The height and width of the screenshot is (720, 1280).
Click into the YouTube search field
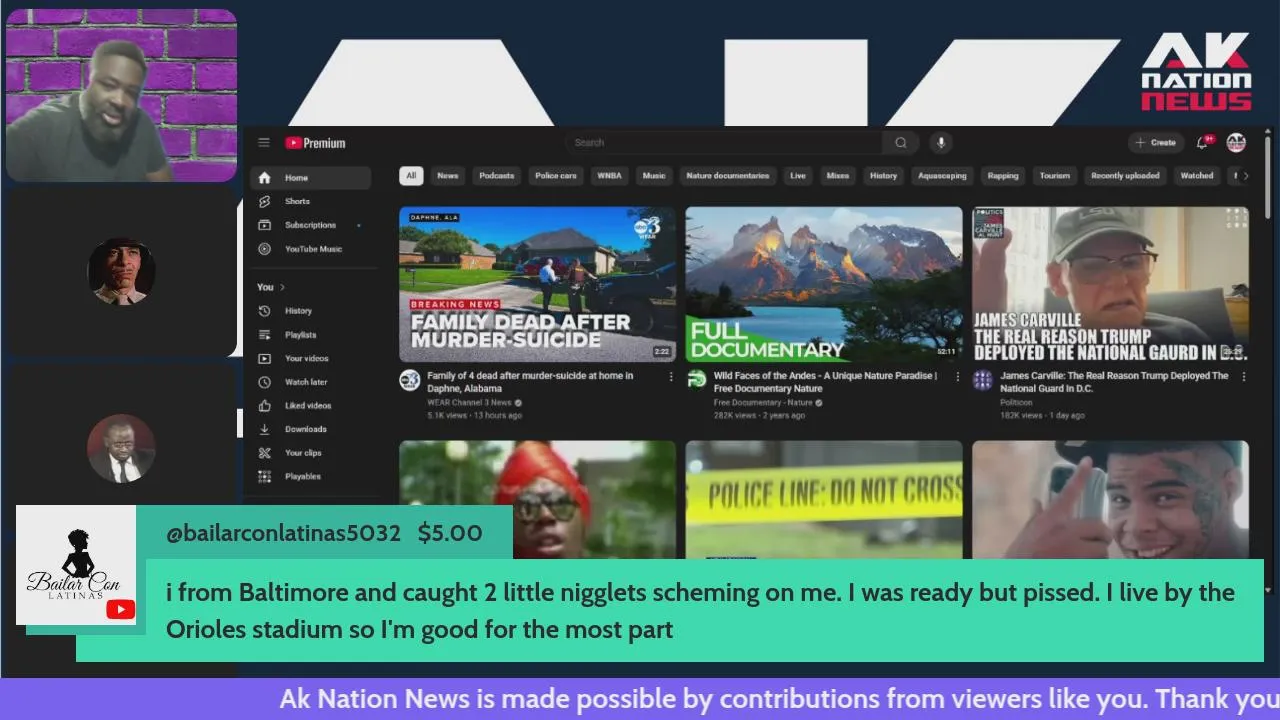(x=724, y=143)
